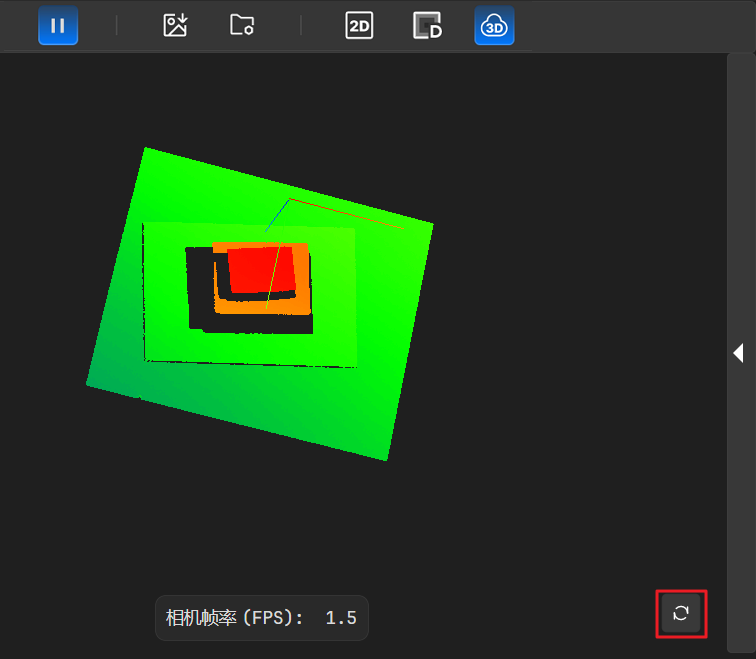
Task: Expand the collapsed right side panel
Action: pyautogui.click(x=739, y=353)
